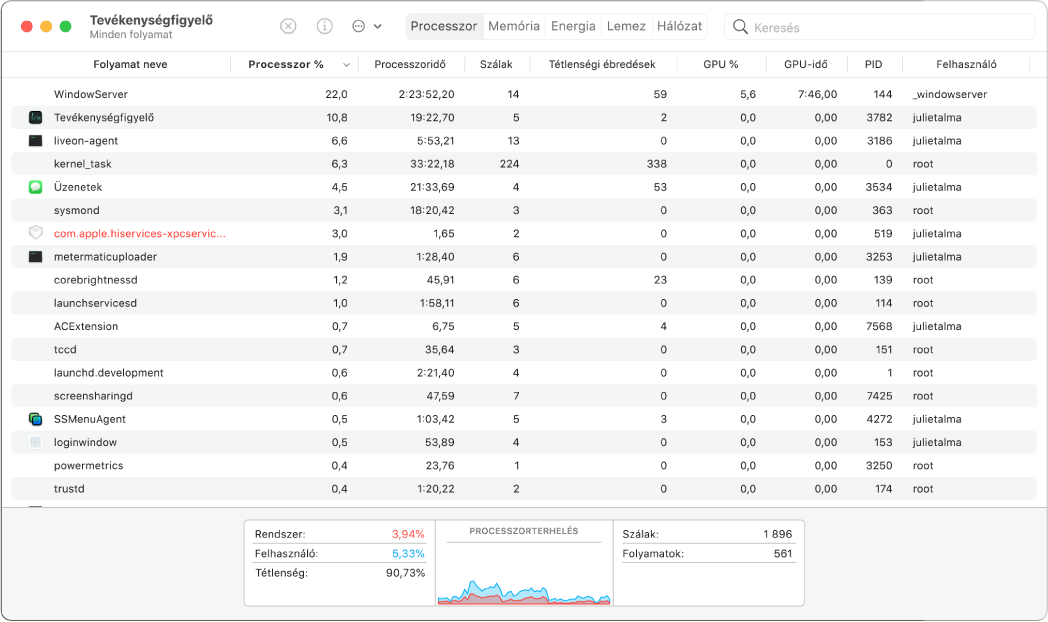Click the shield icon beside com.apple.hiservices

click(x=35, y=233)
